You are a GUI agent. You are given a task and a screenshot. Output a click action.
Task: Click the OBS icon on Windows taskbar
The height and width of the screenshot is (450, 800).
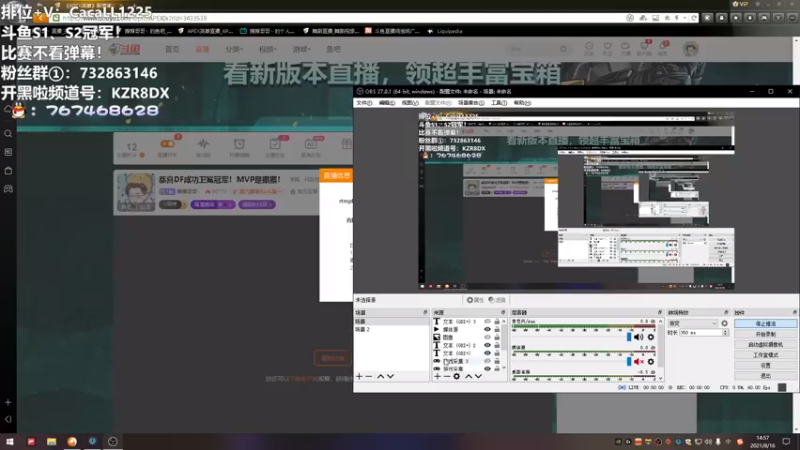point(113,441)
